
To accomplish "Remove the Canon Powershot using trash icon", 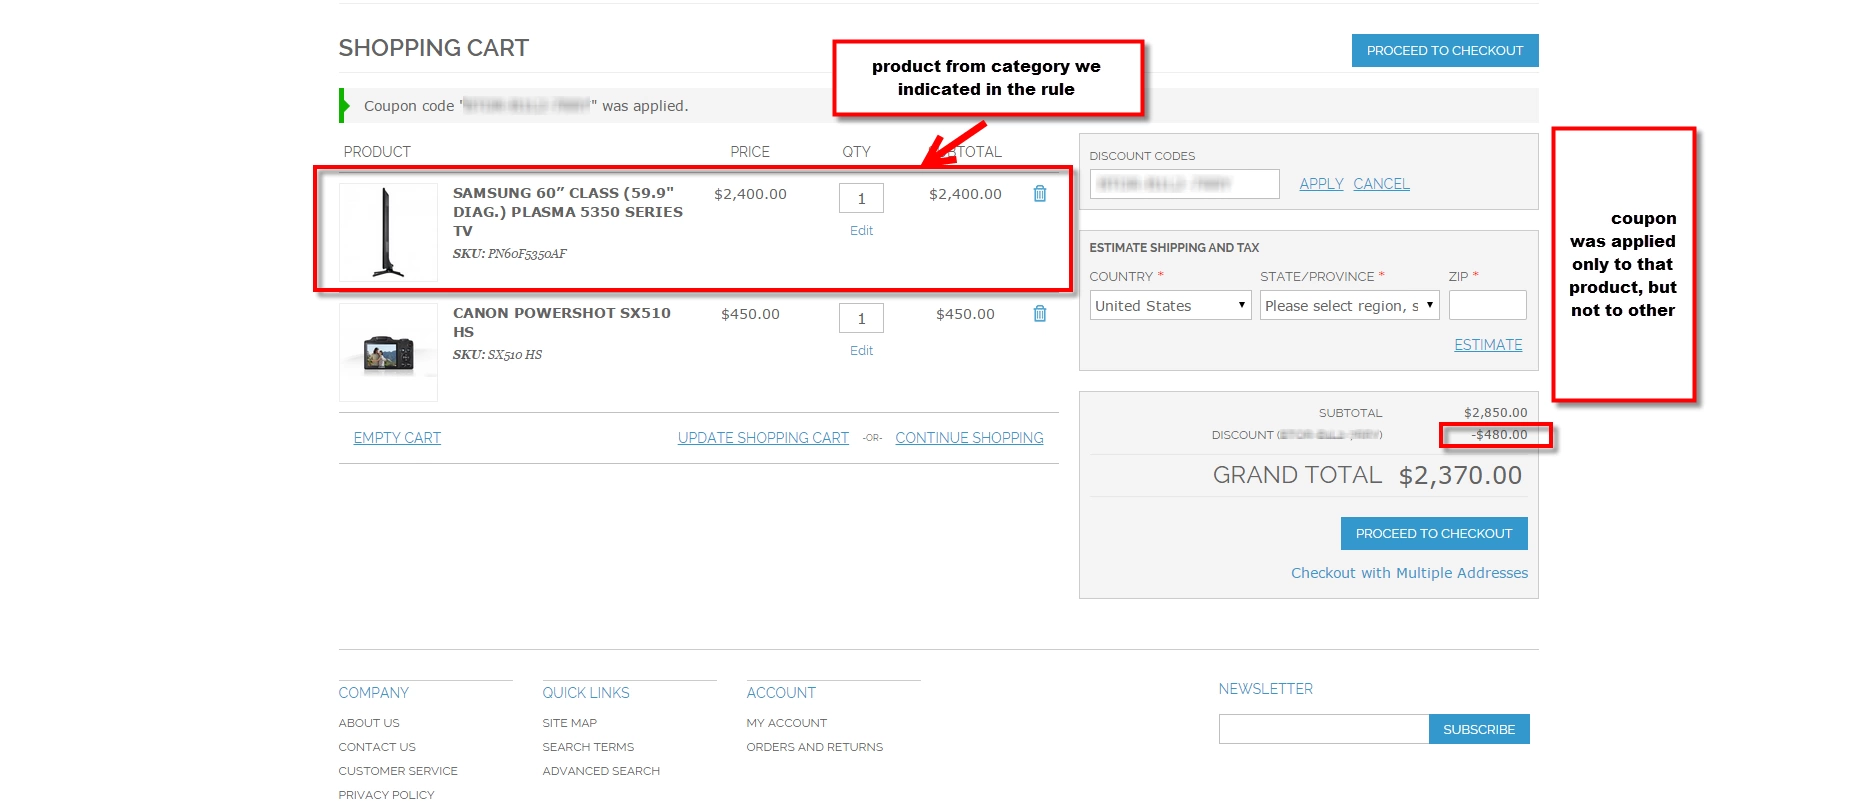I will coord(1040,314).
